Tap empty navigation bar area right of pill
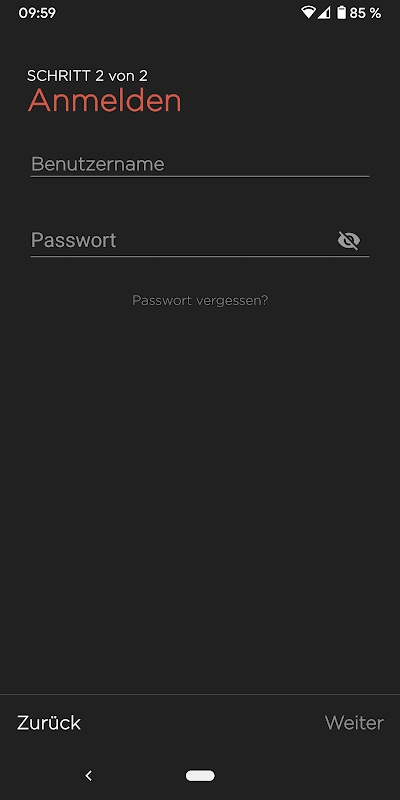 306,776
